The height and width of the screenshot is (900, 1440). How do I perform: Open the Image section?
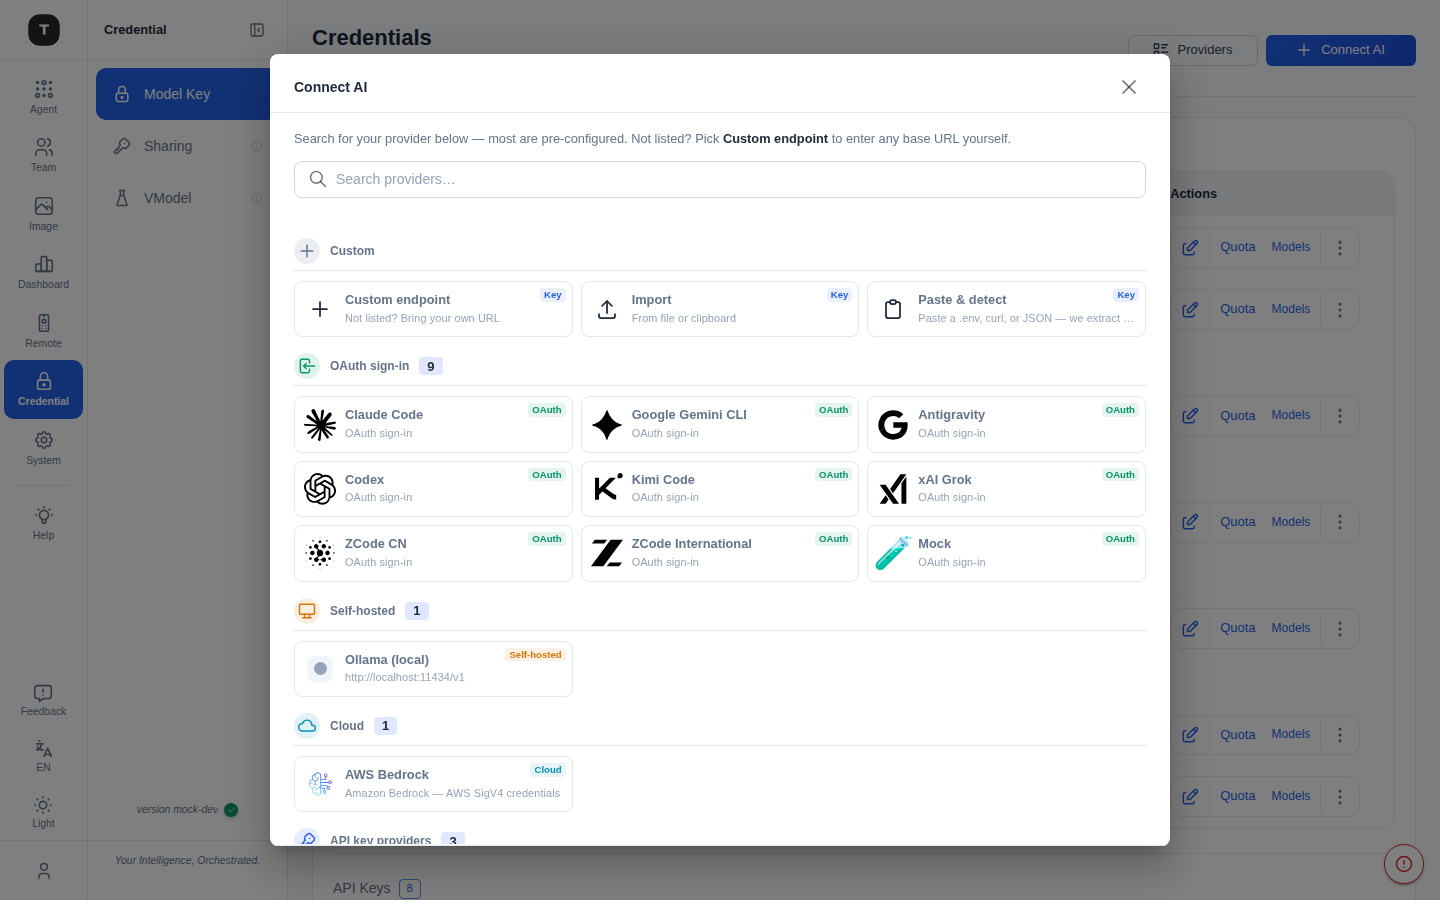(43, 214)
